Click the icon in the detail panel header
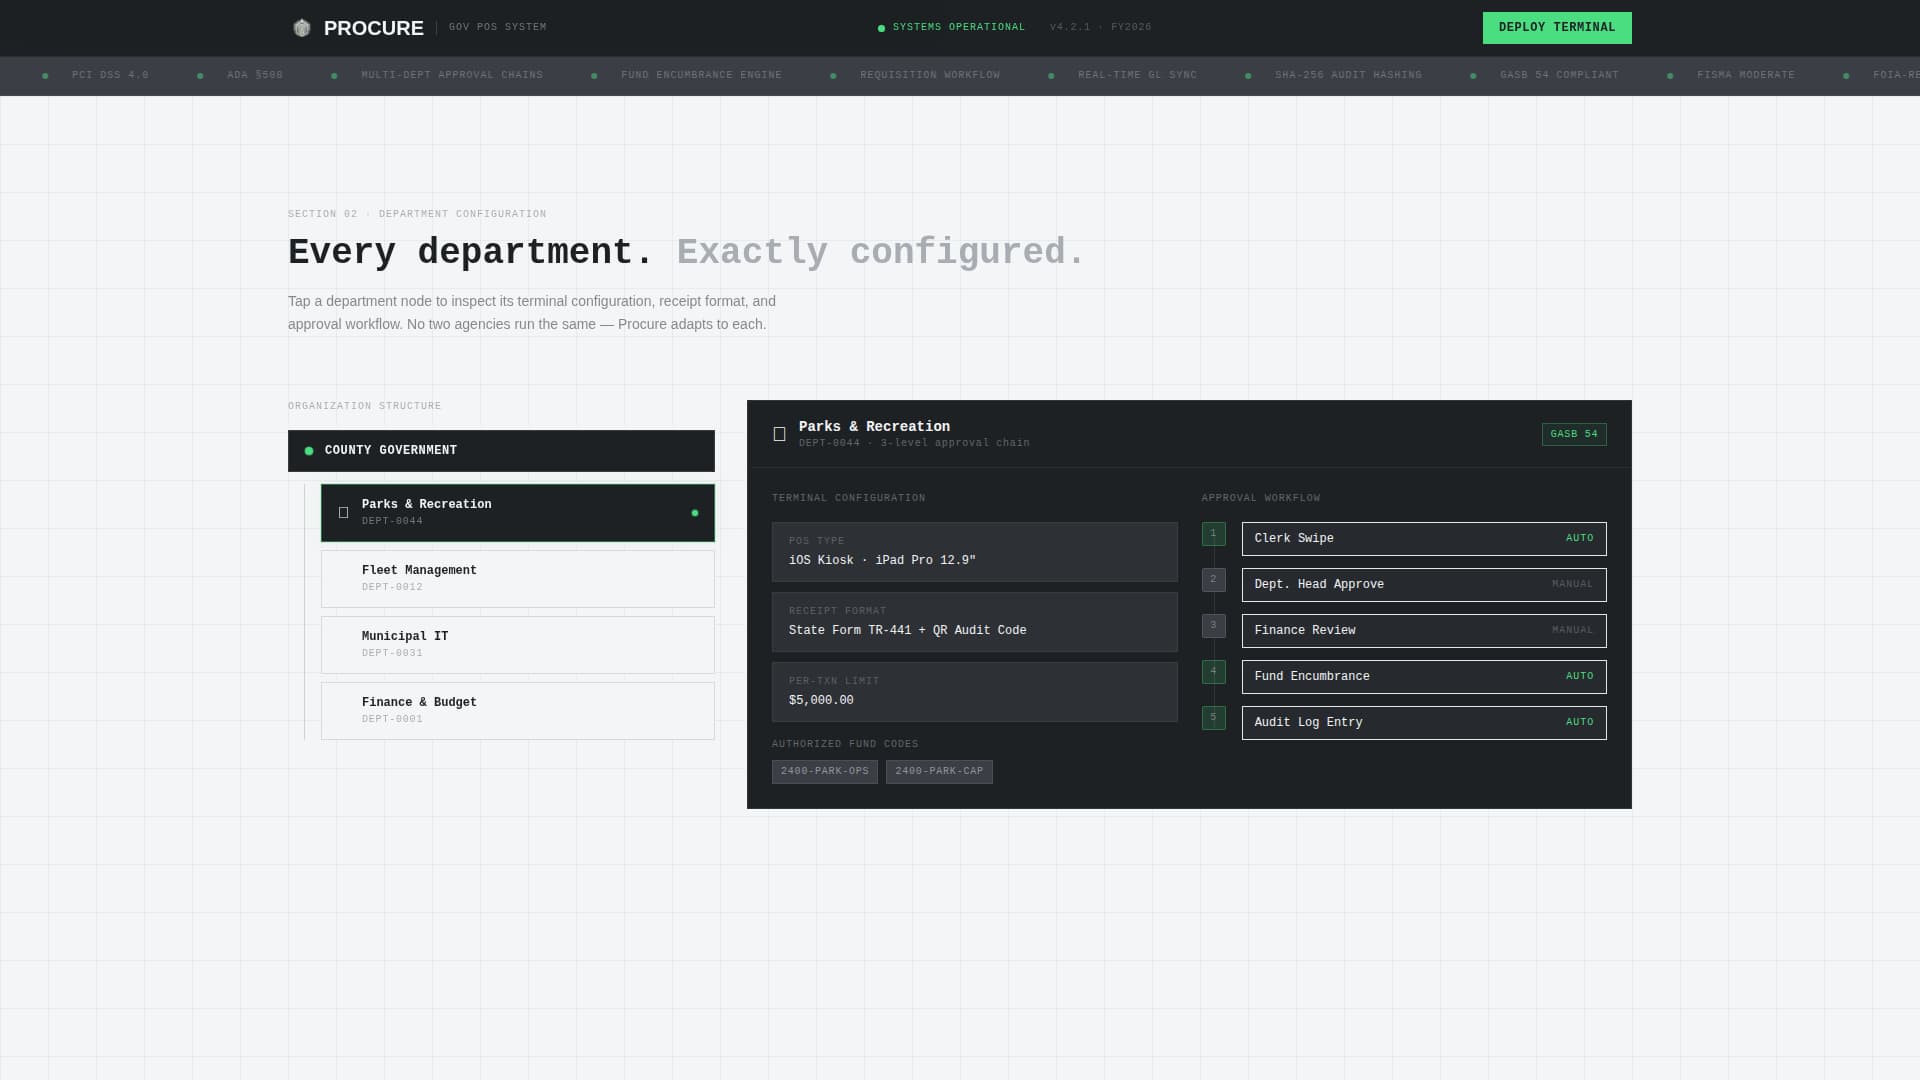Image resolution: width=1920 pixels, height=1080 pixels. (779, 434)
